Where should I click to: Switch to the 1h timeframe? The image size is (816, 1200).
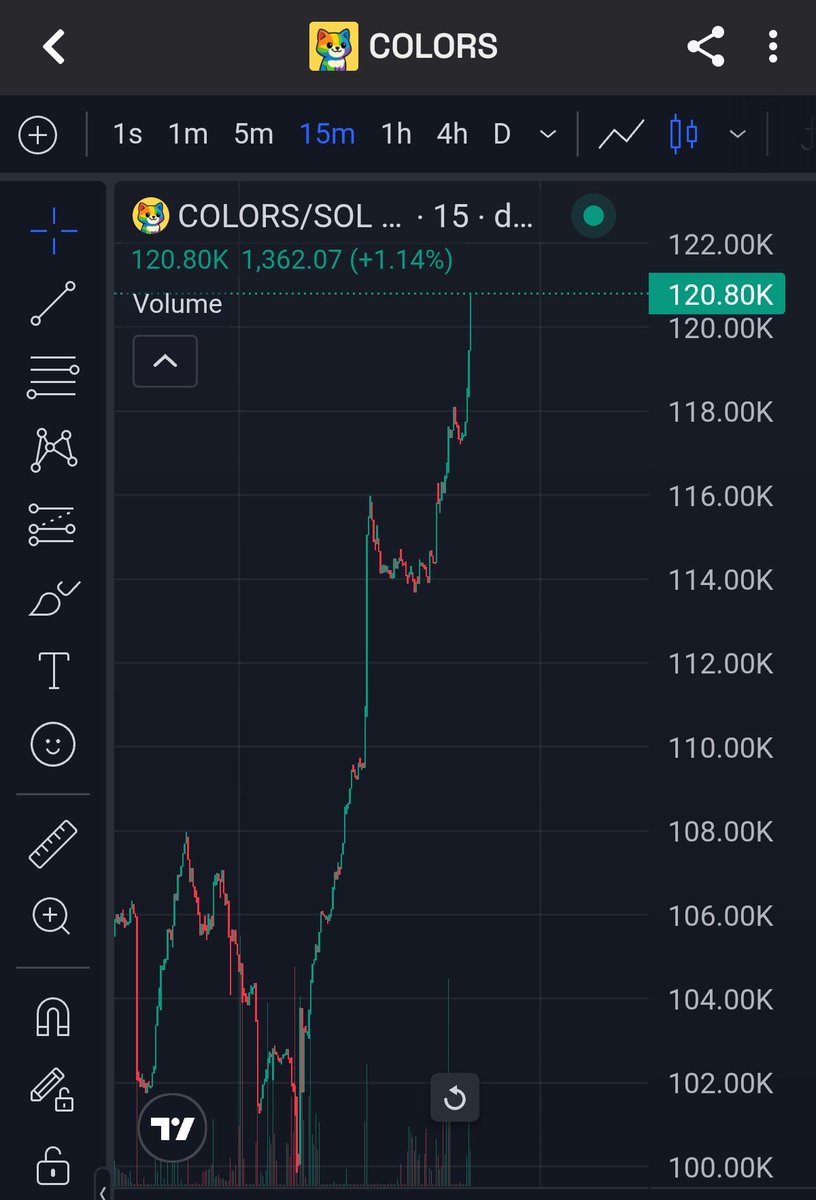tap(396, 134)
